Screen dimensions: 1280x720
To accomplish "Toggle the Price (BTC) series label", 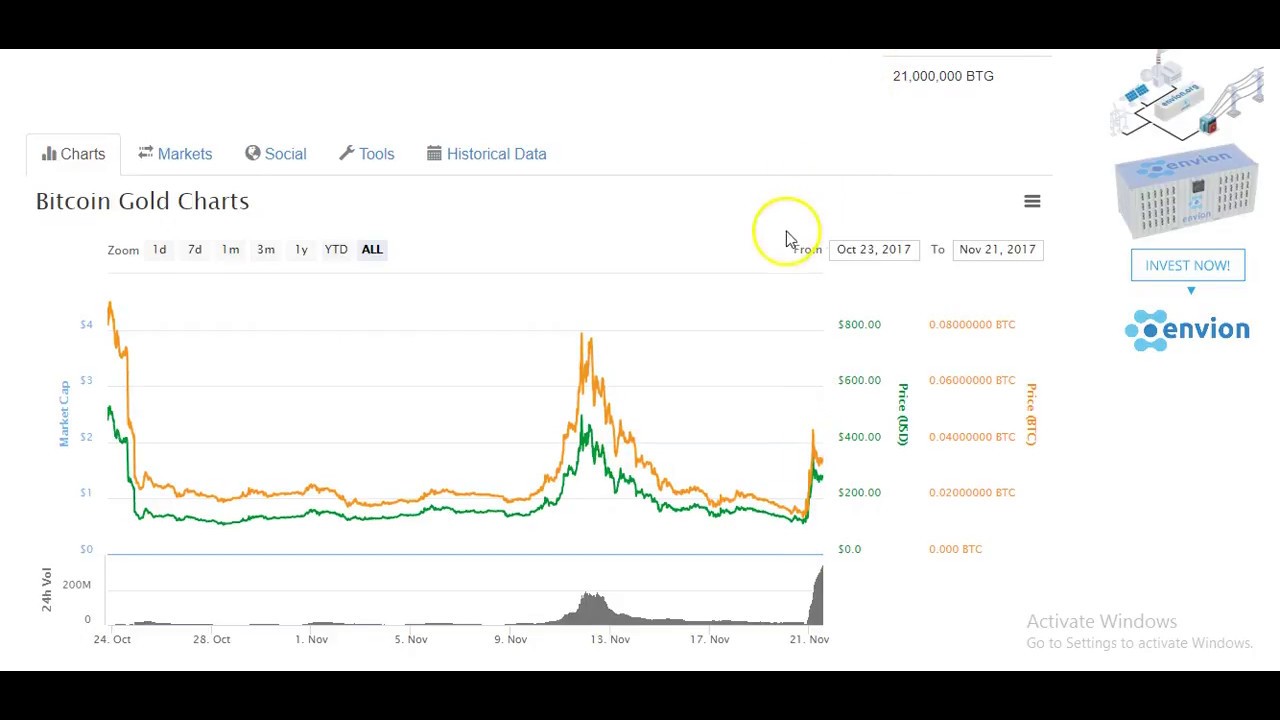I will coord(1031,414).
